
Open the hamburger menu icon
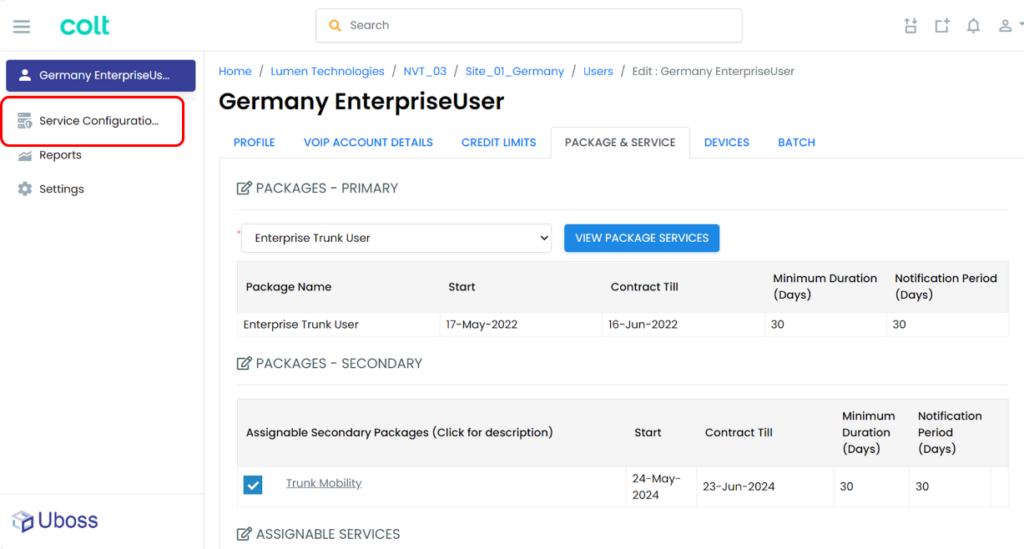pyautogui.click(x=22, y=26)
